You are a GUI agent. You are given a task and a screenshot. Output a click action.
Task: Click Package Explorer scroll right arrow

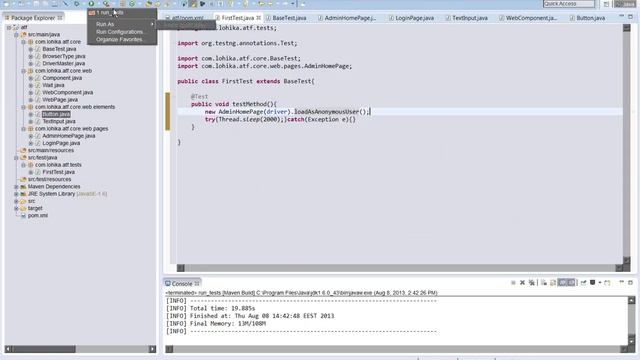click(x=152, y=349)
